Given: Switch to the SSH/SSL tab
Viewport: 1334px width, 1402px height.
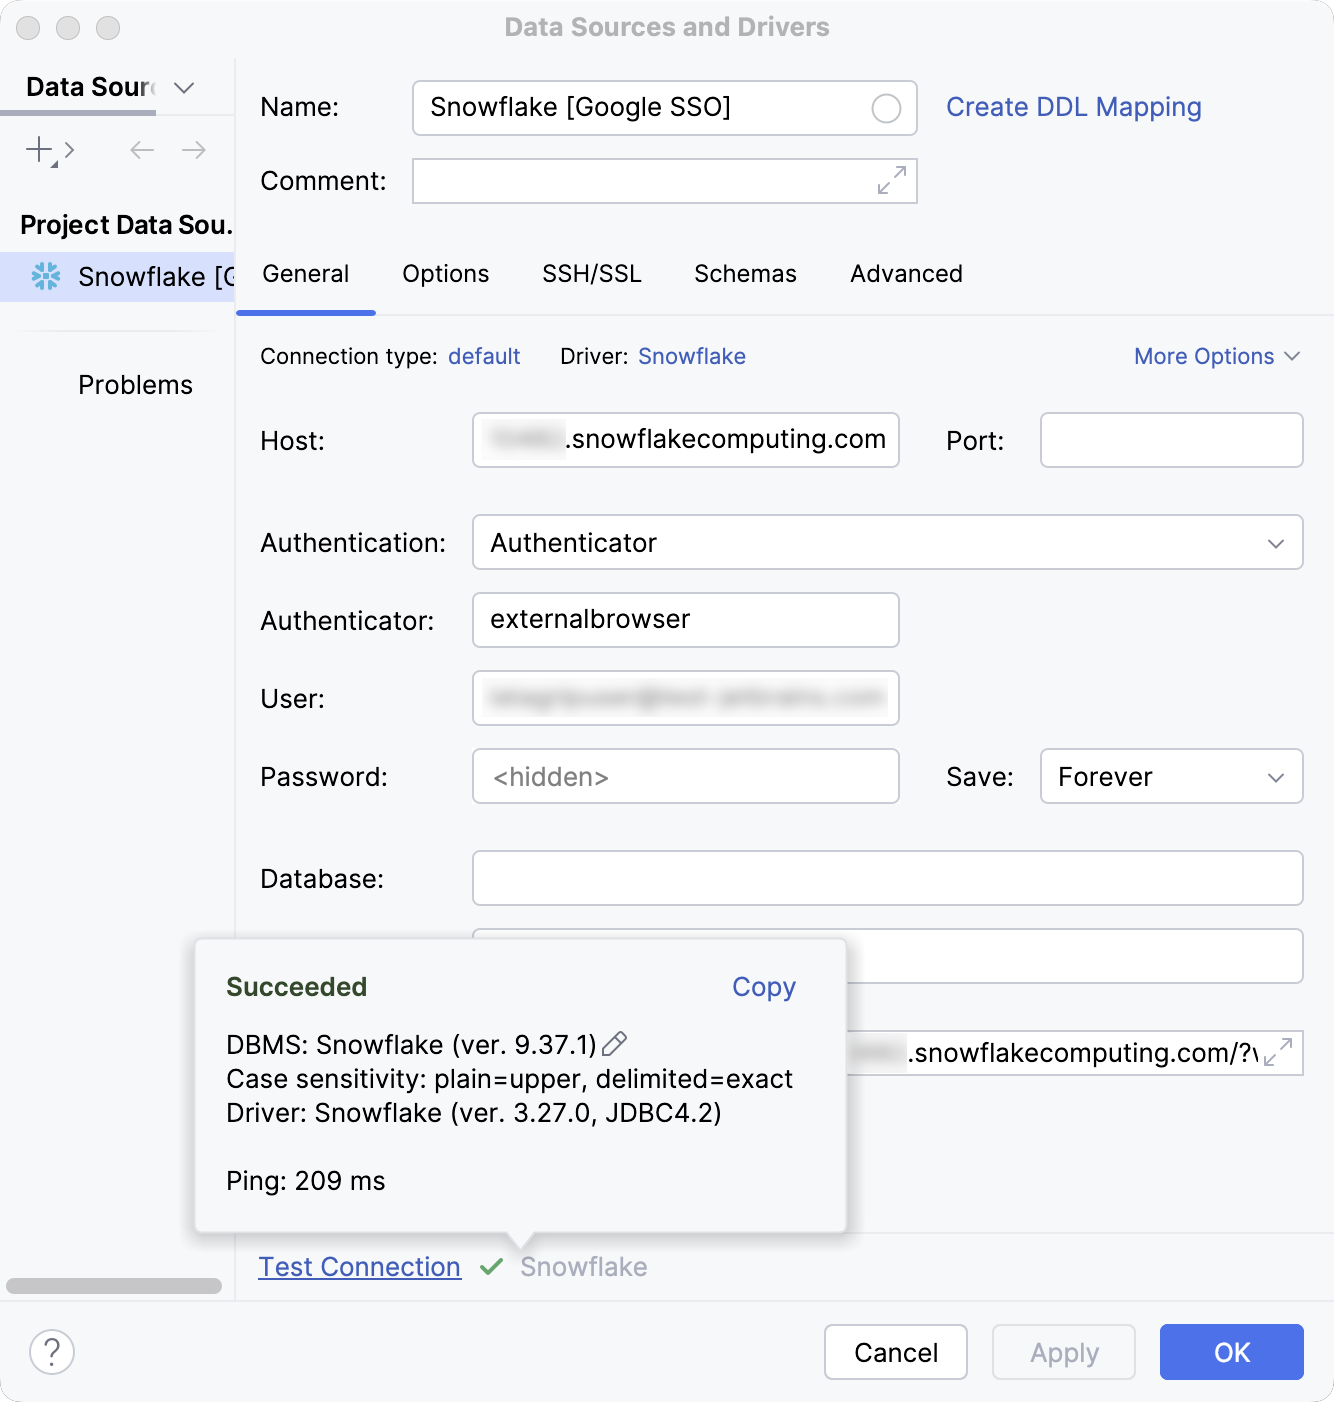Looking at the screenshot, I should point(591,274).
